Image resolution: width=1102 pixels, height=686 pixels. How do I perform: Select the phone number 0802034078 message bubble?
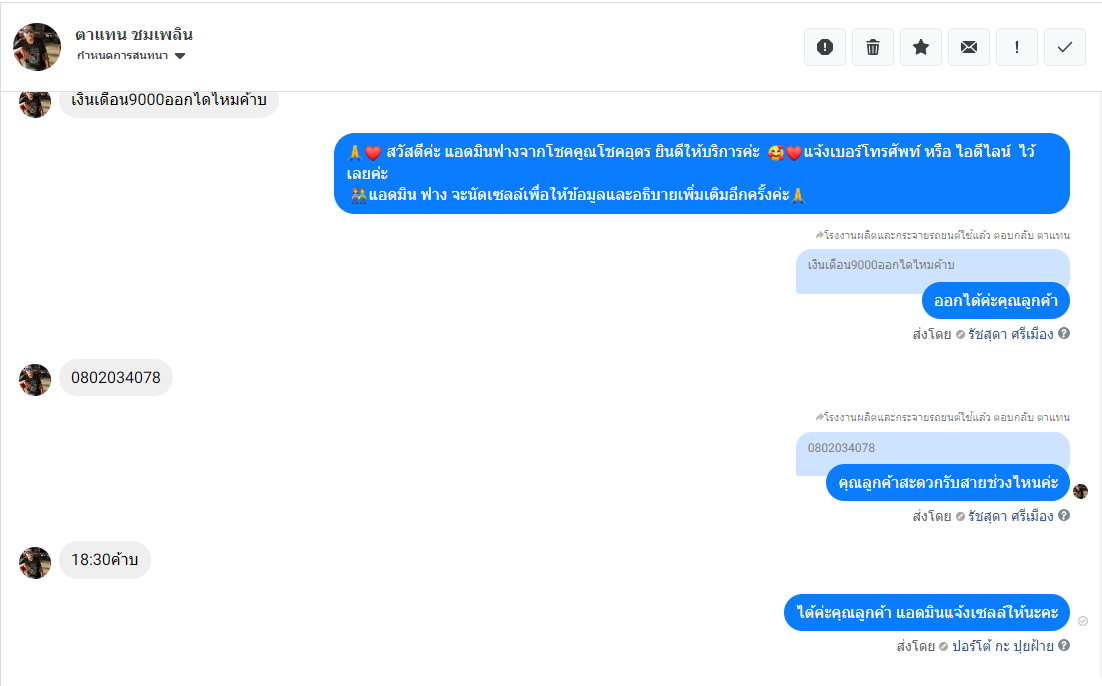tap(116, 377)
